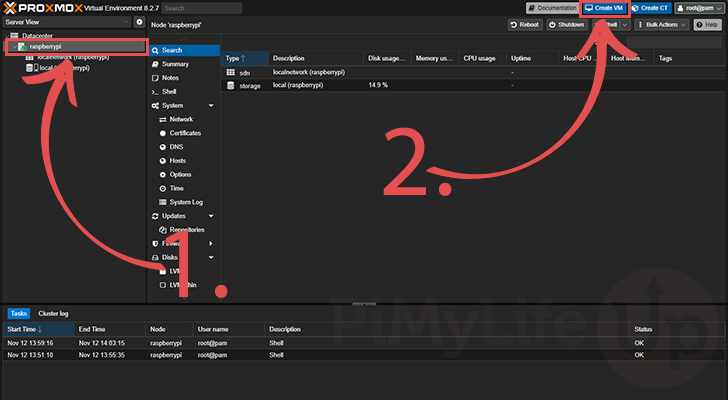Collapse the Updates section arrow

click(x=211, y=216)
